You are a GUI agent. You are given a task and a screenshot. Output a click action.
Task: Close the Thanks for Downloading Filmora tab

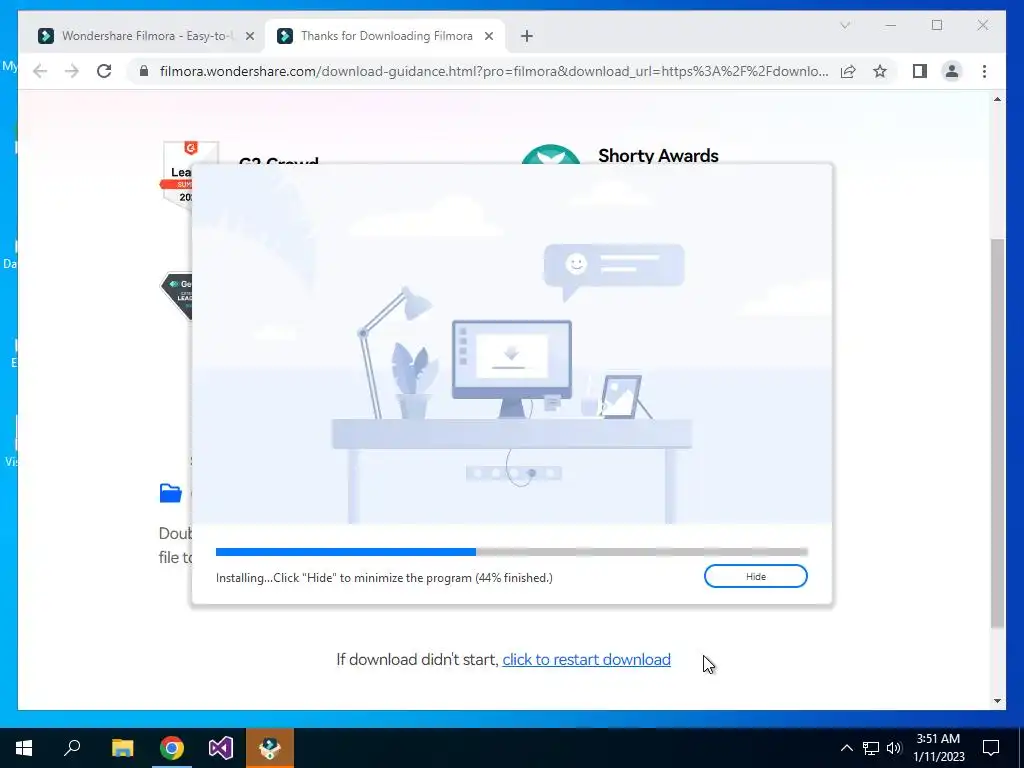[x=488, y=37]
